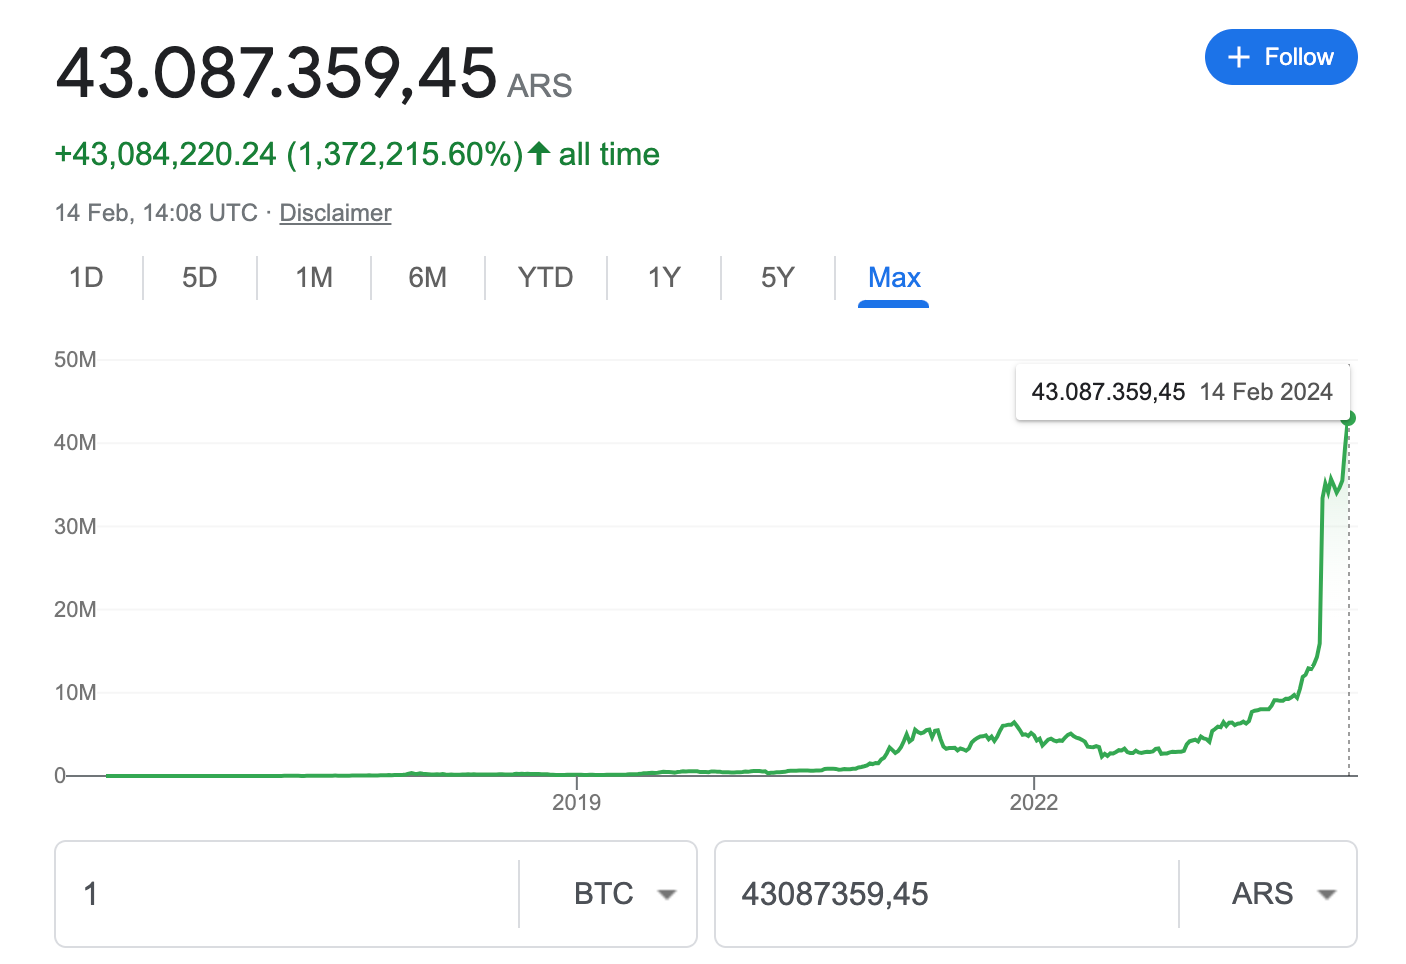Show the YTD chart range
This screenshot has height=964, width=1406.
(x=545, y=277)
